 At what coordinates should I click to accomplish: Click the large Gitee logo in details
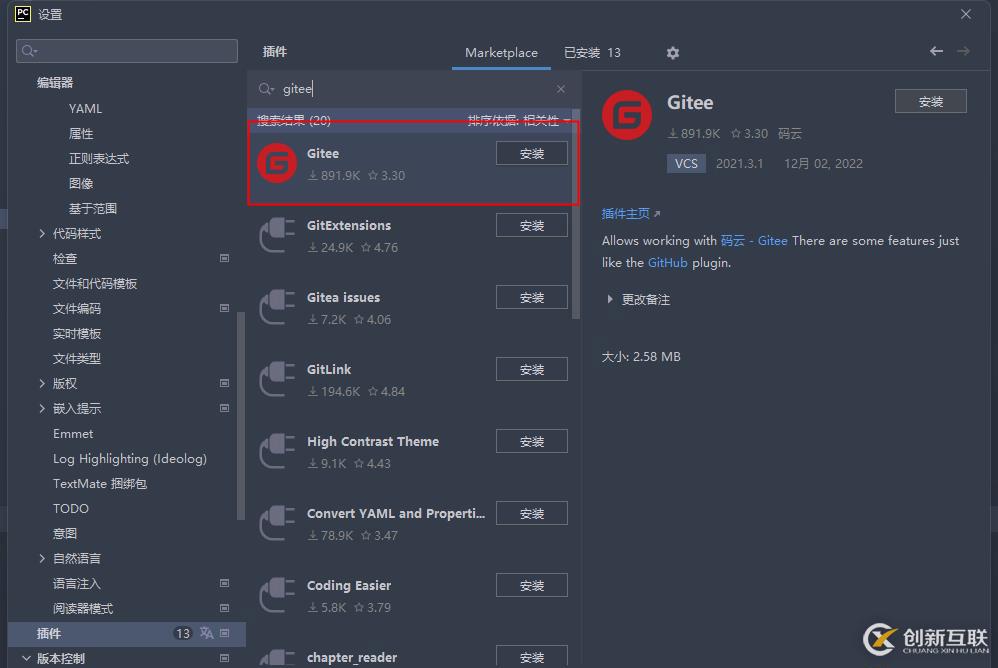pos(627,115)
